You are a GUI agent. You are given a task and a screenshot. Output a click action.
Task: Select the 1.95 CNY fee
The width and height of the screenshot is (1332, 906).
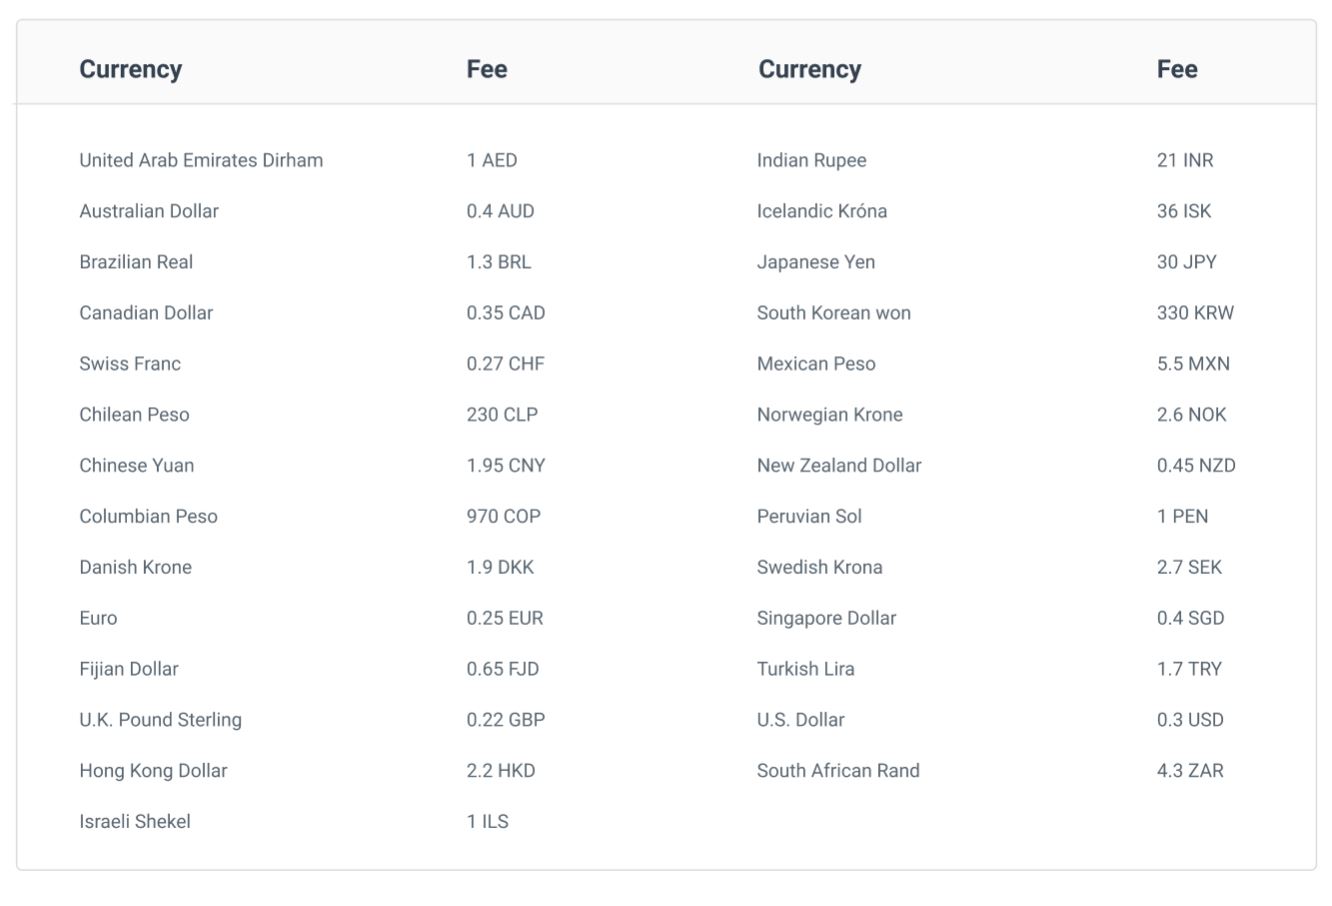coord(506,466)
